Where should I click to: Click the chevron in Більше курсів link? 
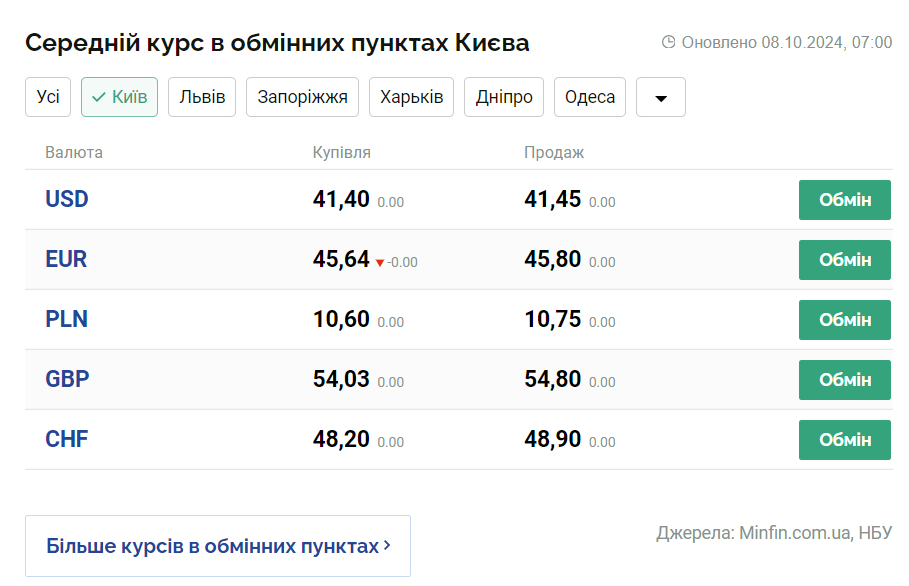pos(387,545)
